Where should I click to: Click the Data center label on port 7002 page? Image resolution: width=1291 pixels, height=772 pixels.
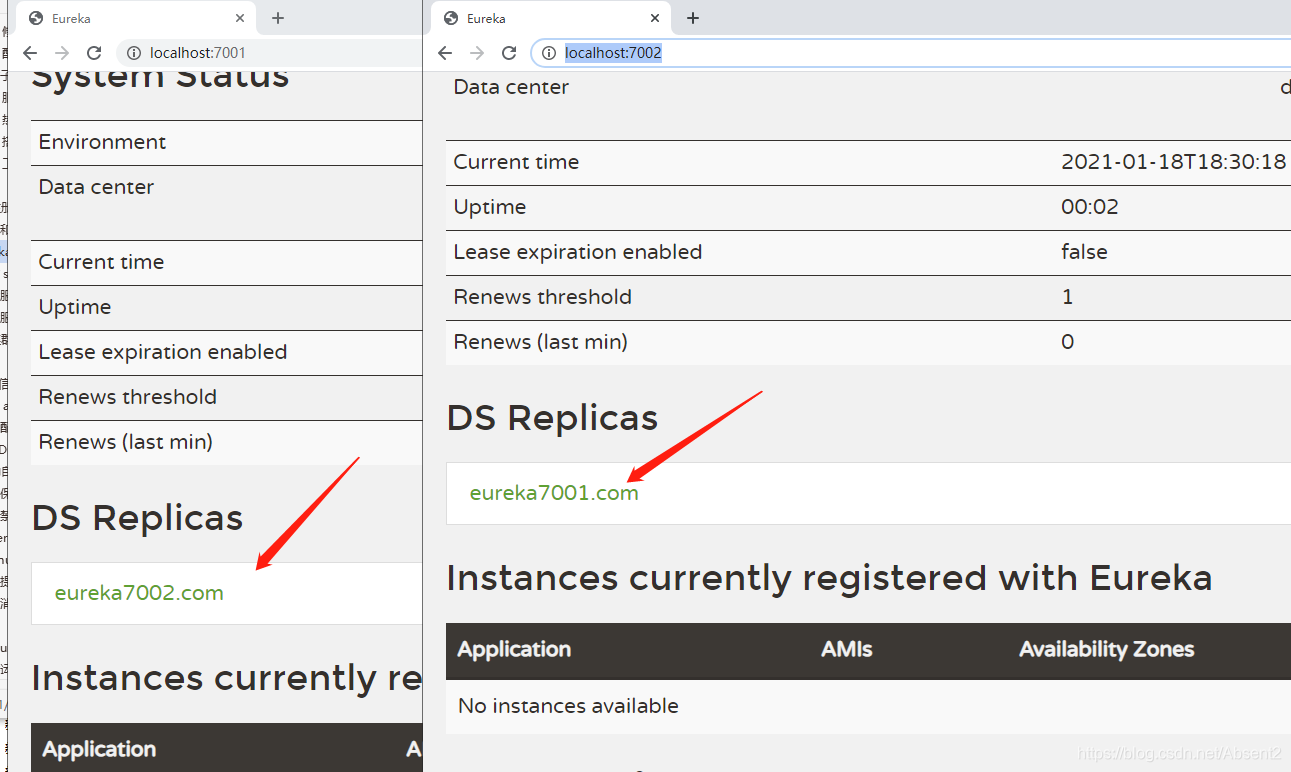point(511,87)
